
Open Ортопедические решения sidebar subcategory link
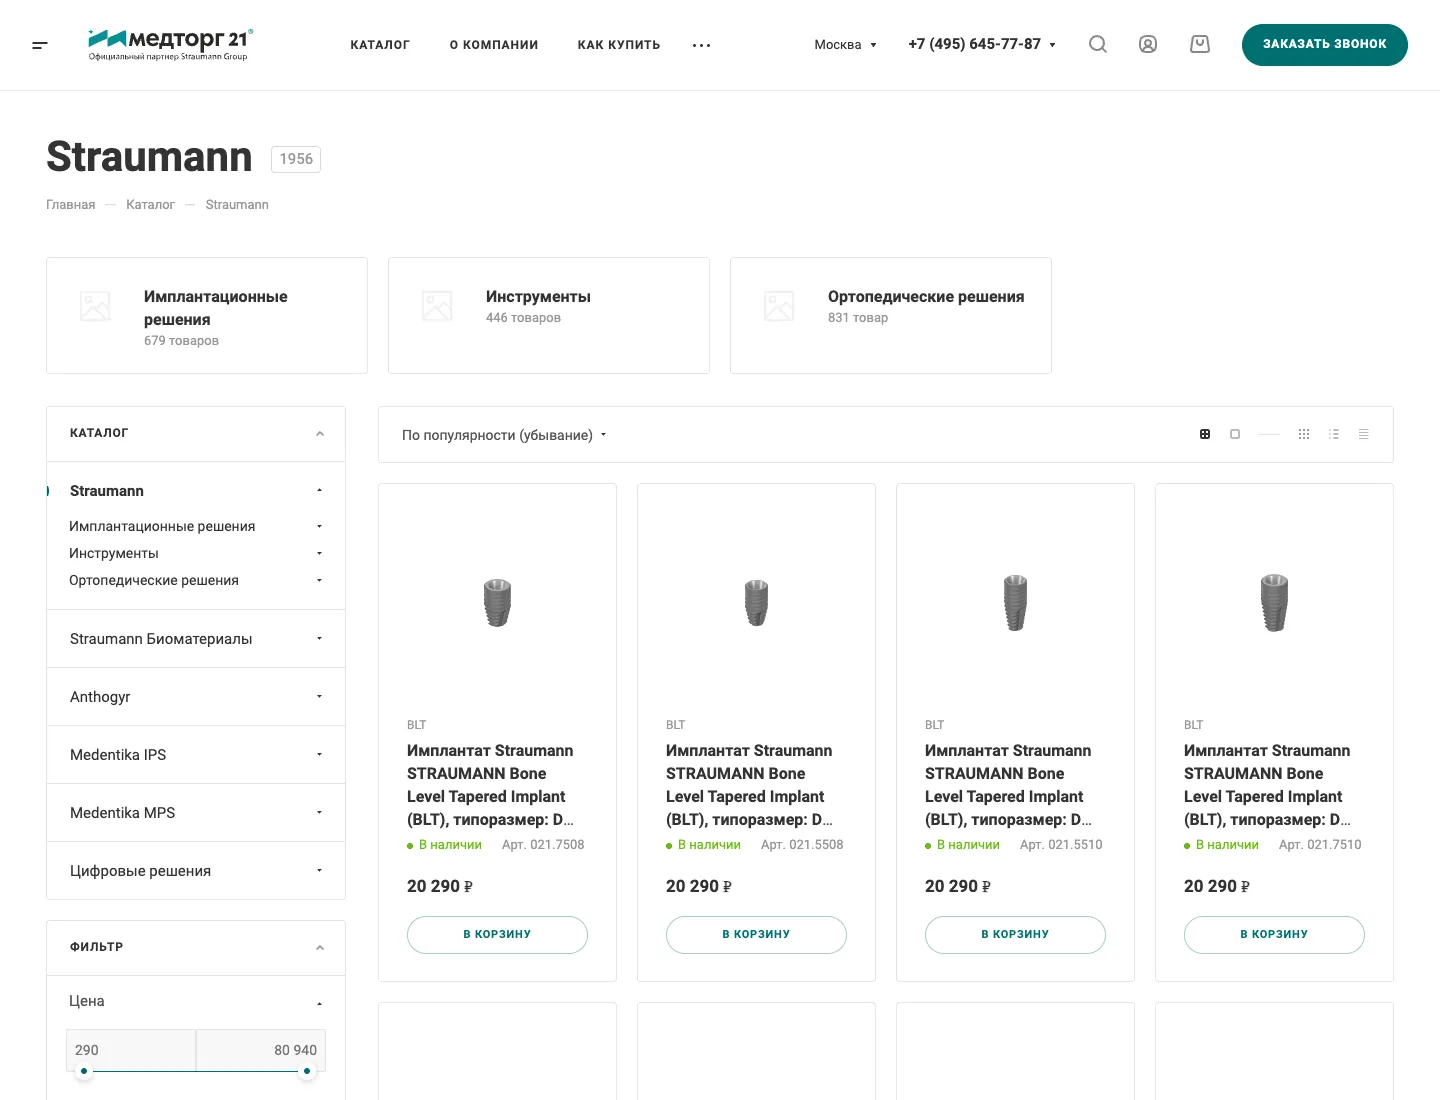click(x=154, y=580)
